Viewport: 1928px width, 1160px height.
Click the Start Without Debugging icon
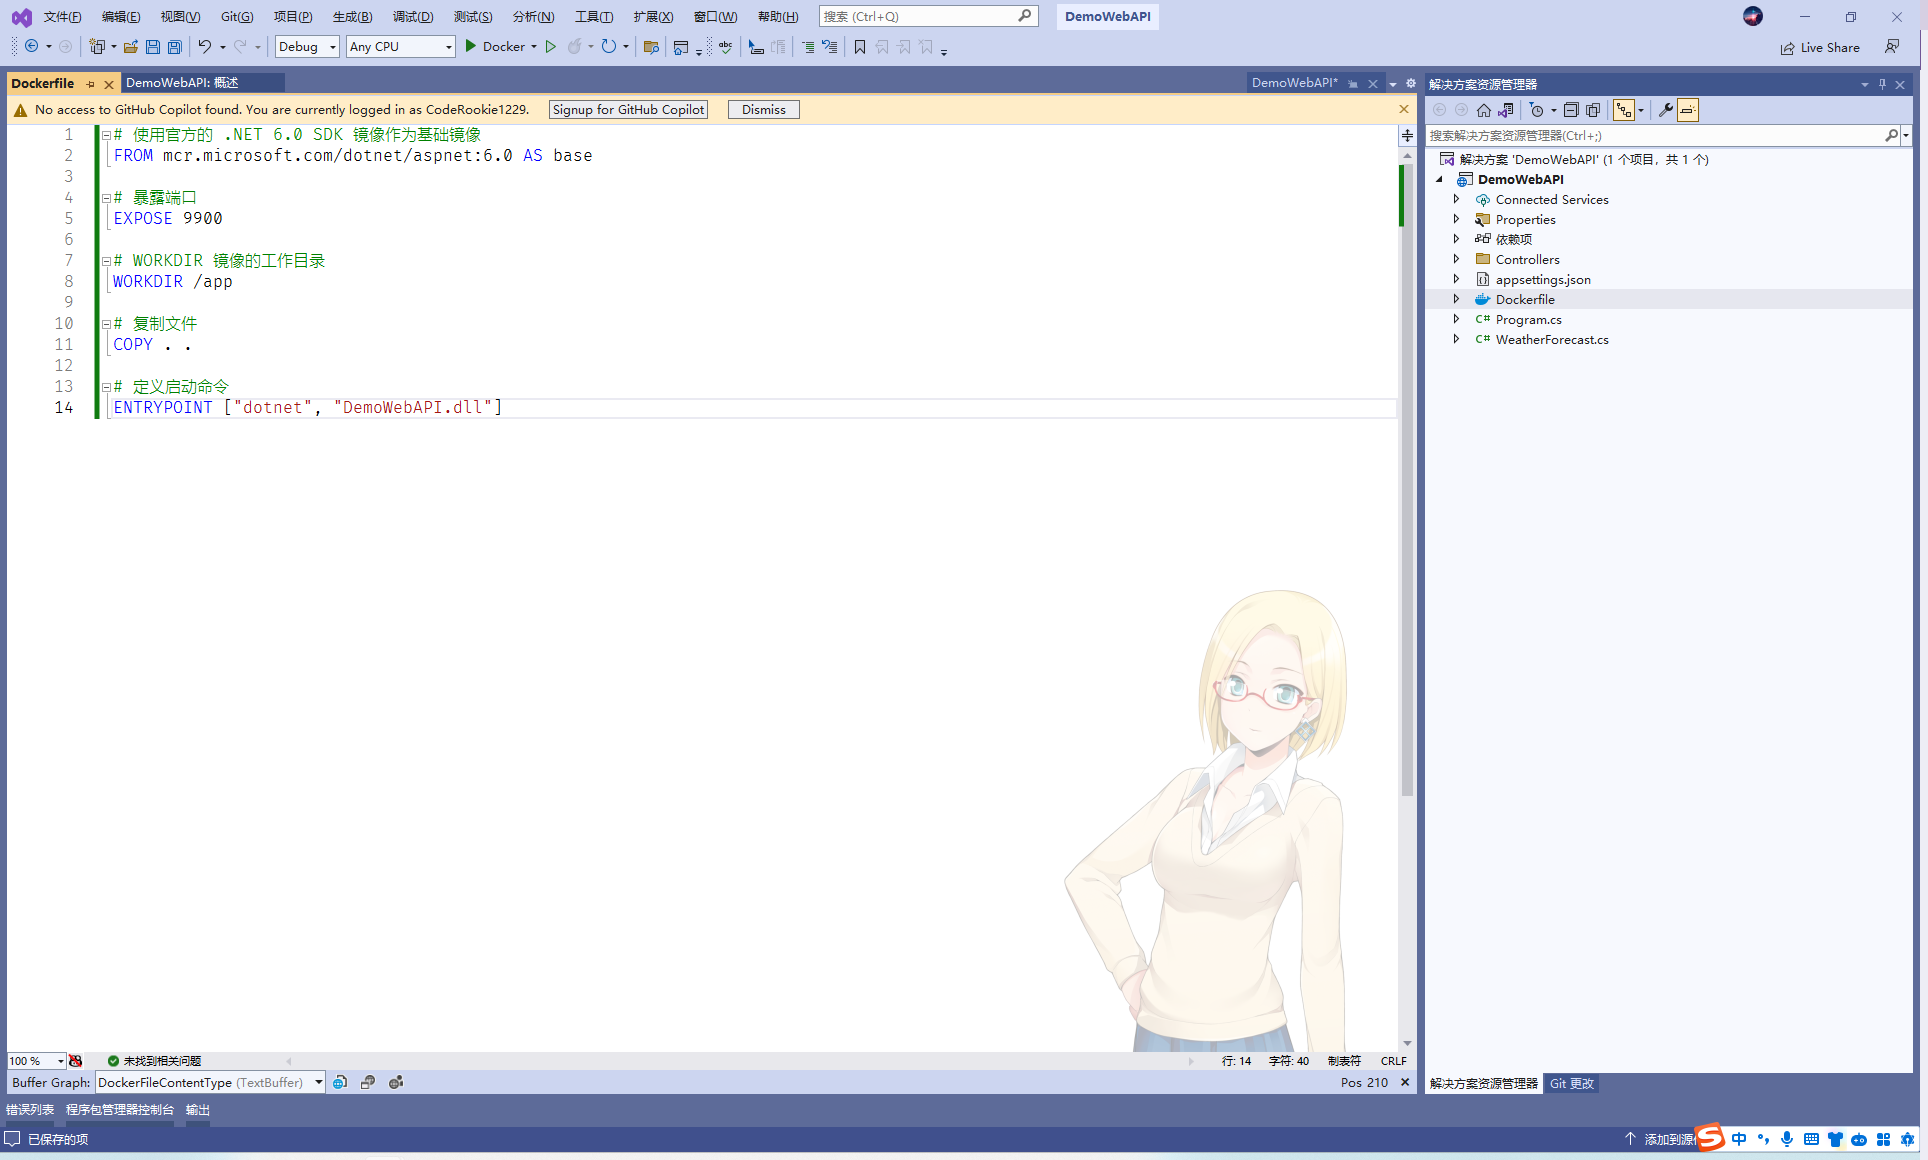[x=550, y=47]
